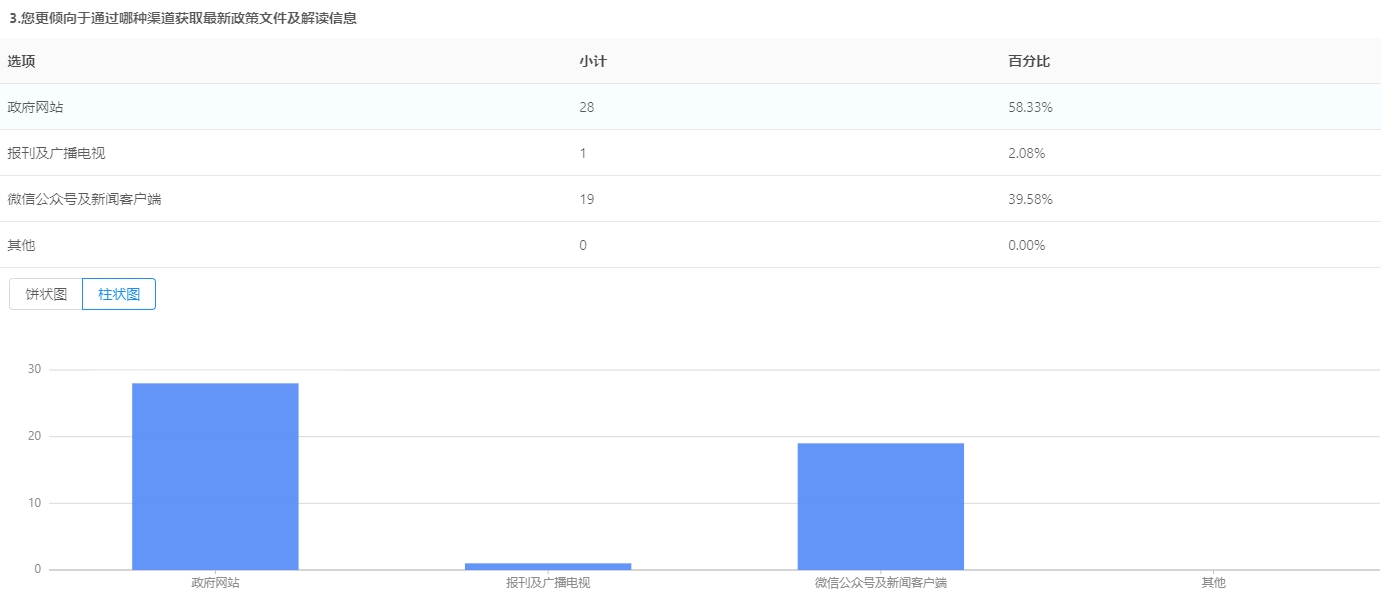Click the subtotal value 28 in table
Image resolution: width=1381 pixels, height=597 pixels.
[586, 107]
